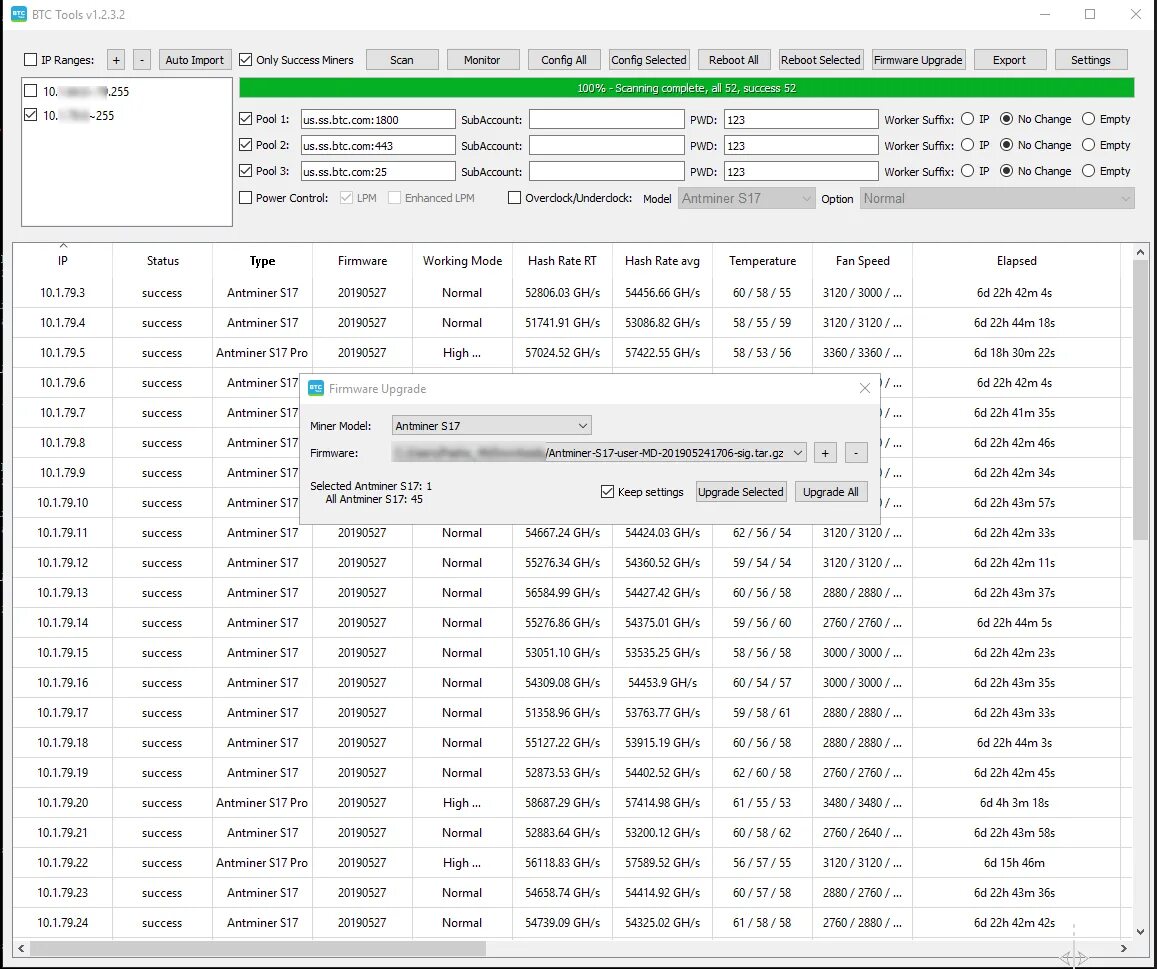This screenshot has height=969, width=1157.
Task: Select the miner row 10.1.79.20
Action: (x=572, y=803)
